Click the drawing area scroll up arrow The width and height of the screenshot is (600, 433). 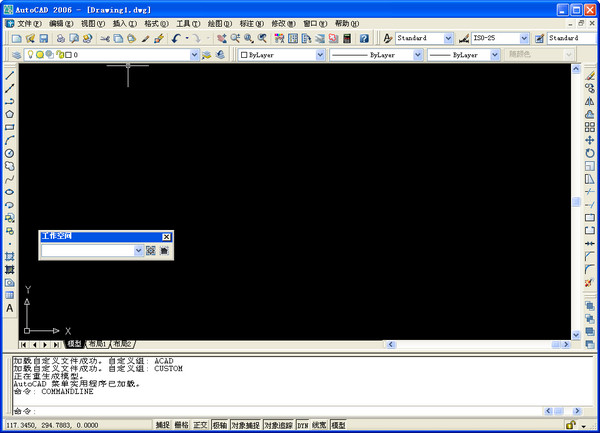click(x=576, y=69)
